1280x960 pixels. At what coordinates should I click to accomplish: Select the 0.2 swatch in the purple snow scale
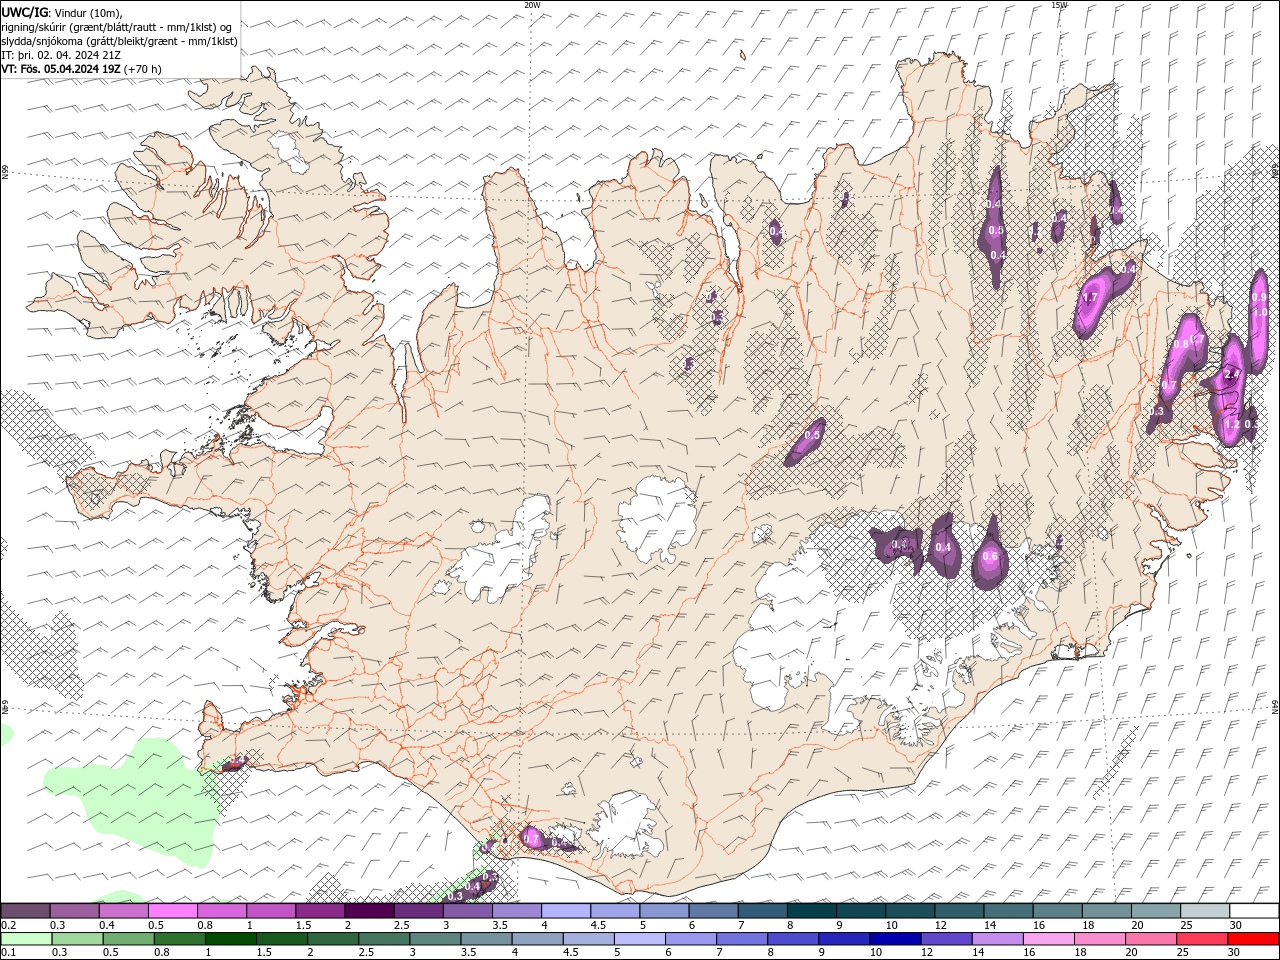25,911
